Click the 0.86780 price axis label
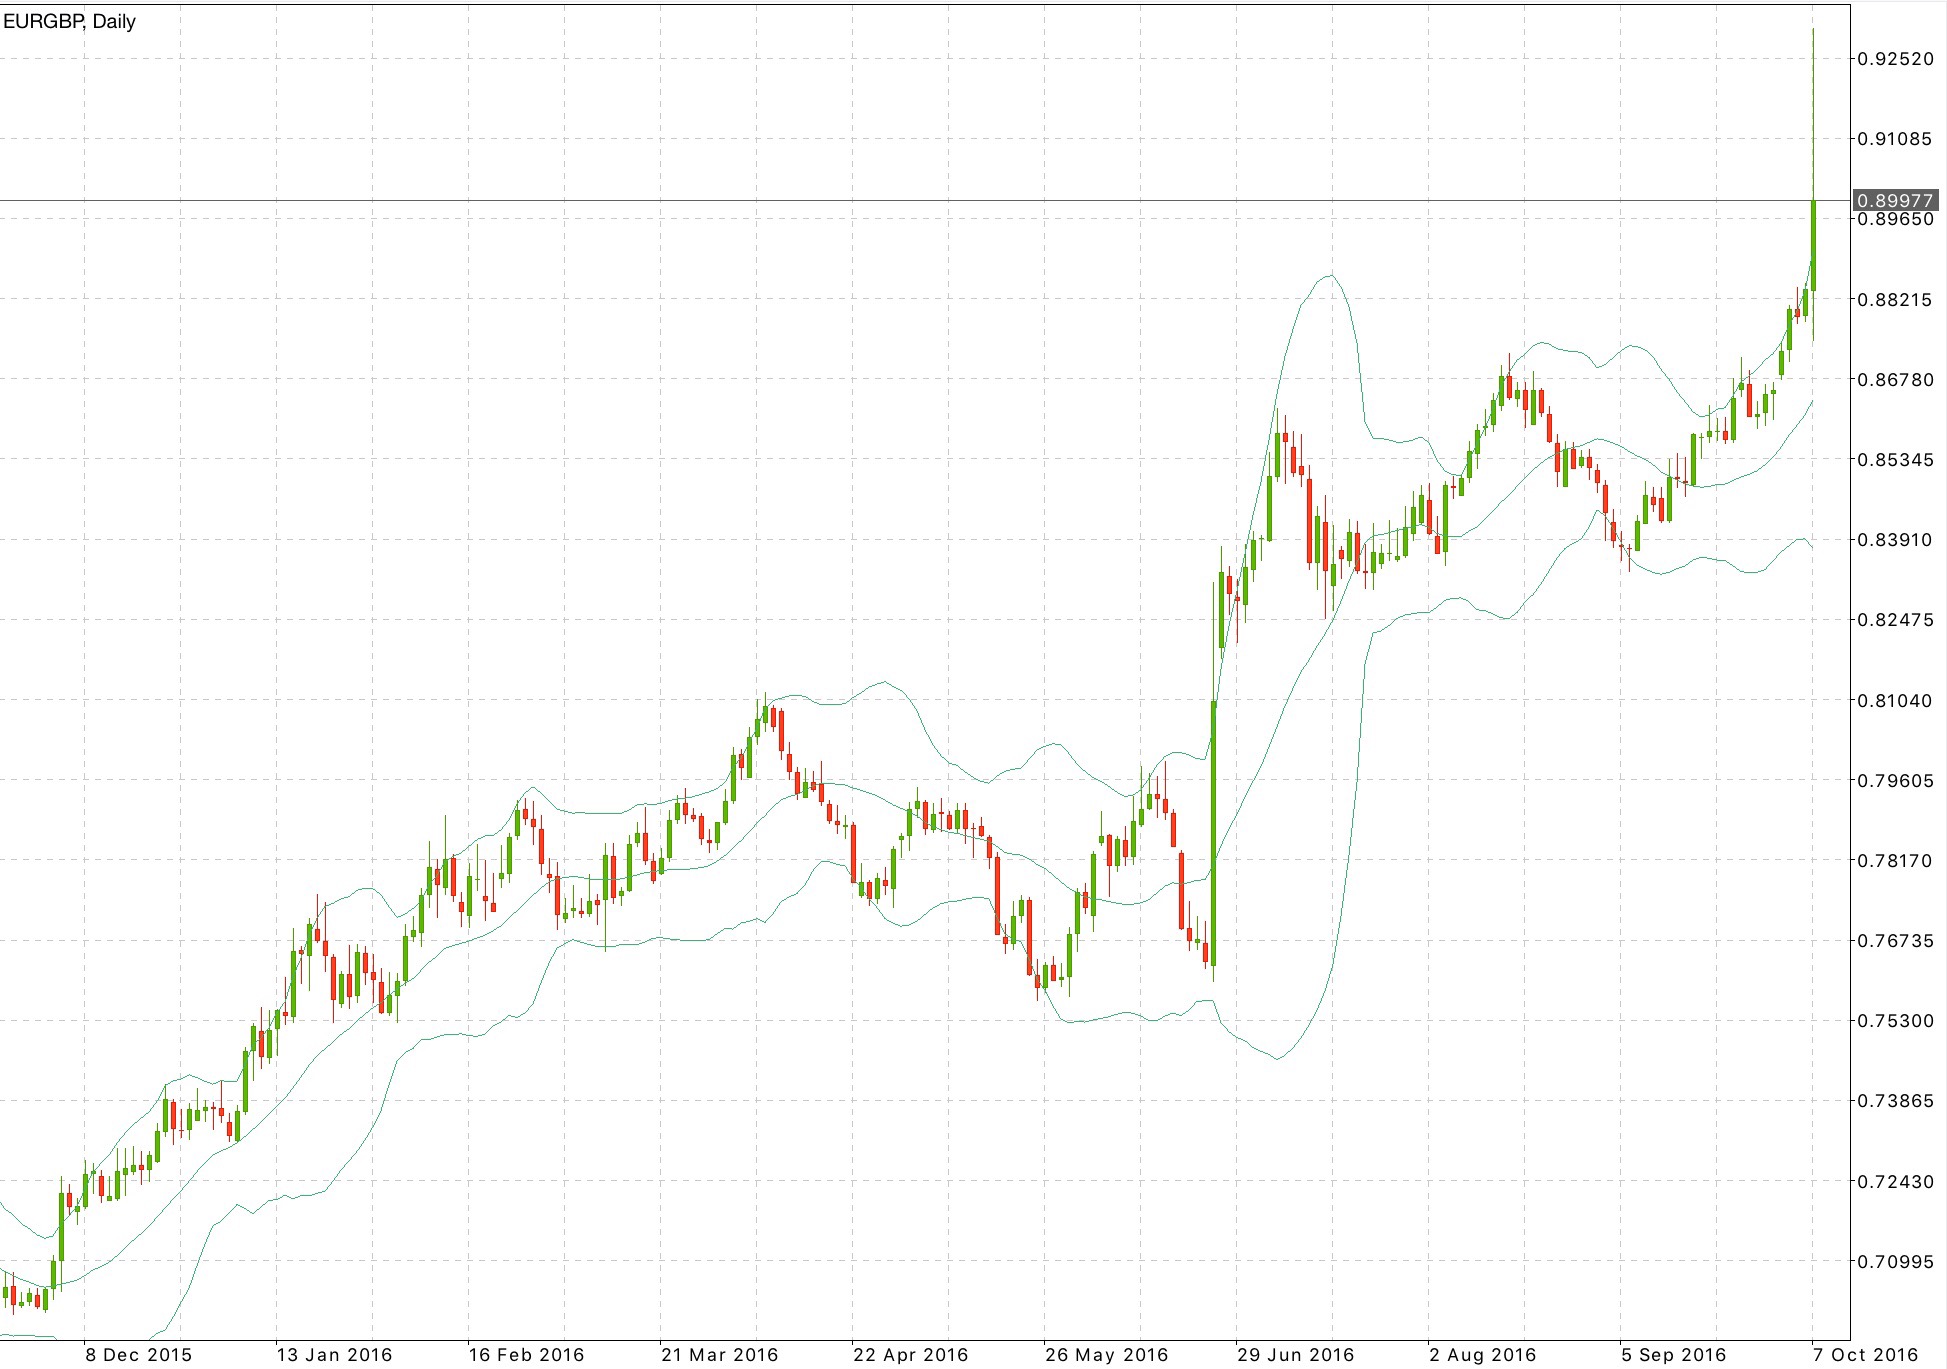 pyautogui.click(x=1895, y=380)
